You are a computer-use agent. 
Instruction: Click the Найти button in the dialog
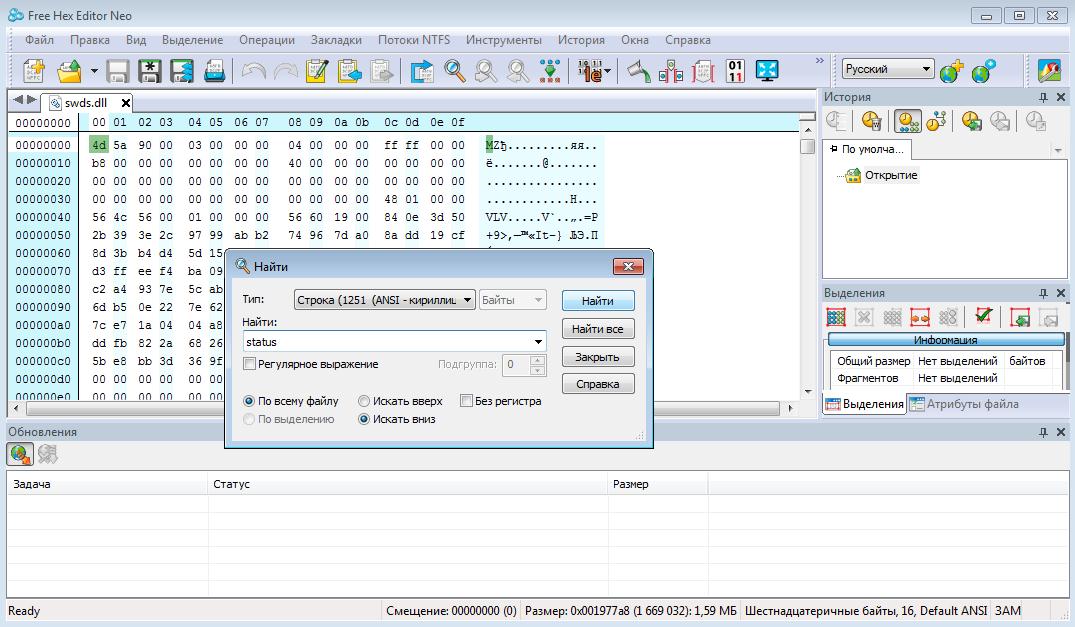(x=598, y=301)
